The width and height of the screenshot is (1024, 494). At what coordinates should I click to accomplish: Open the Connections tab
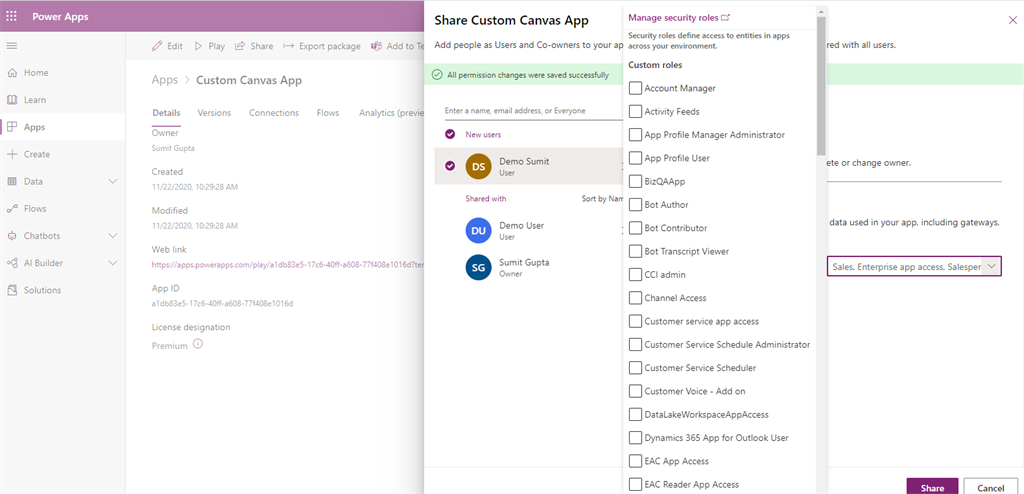[x=274, y=113]
